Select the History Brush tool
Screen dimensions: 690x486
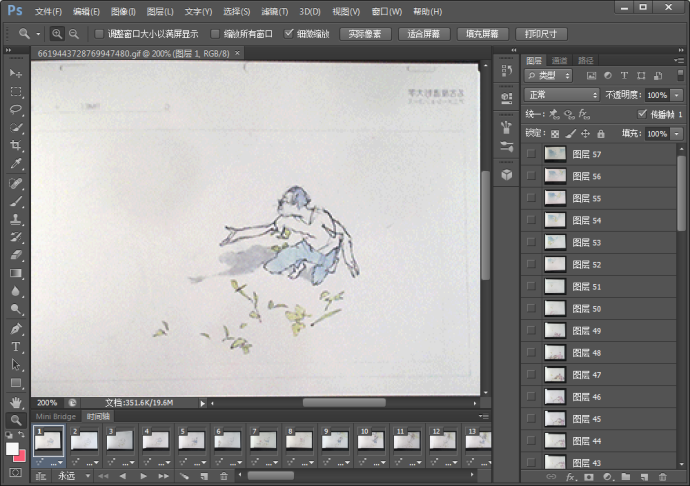[x=16, y=237]
